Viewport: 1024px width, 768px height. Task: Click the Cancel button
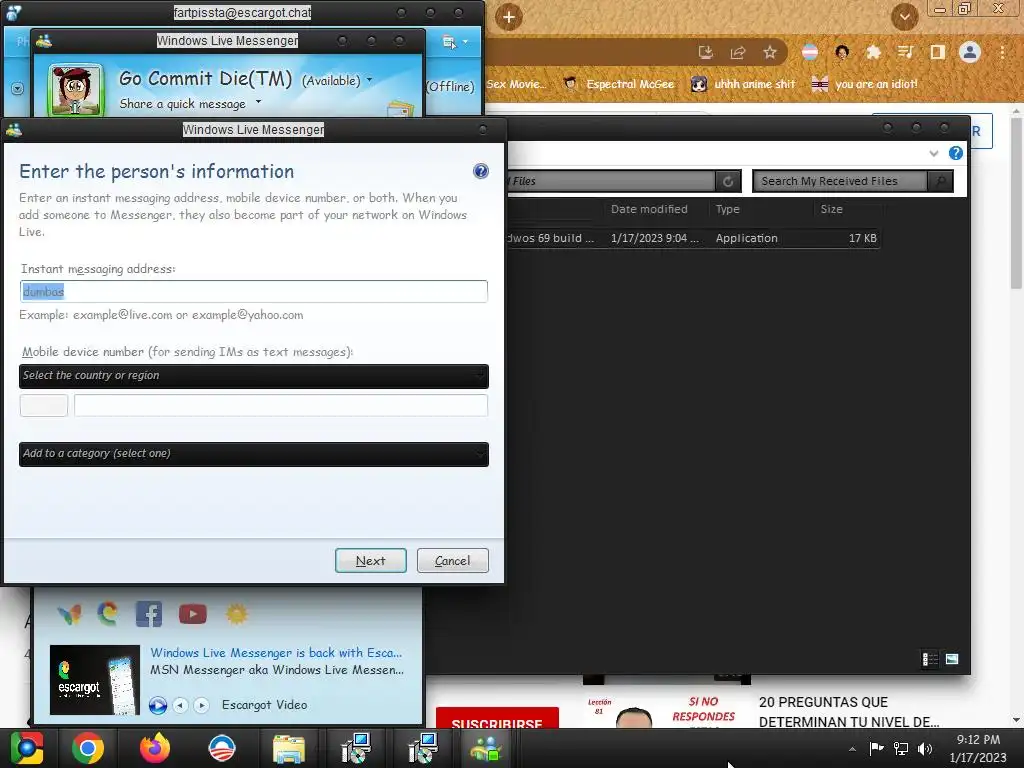(452, 560)
